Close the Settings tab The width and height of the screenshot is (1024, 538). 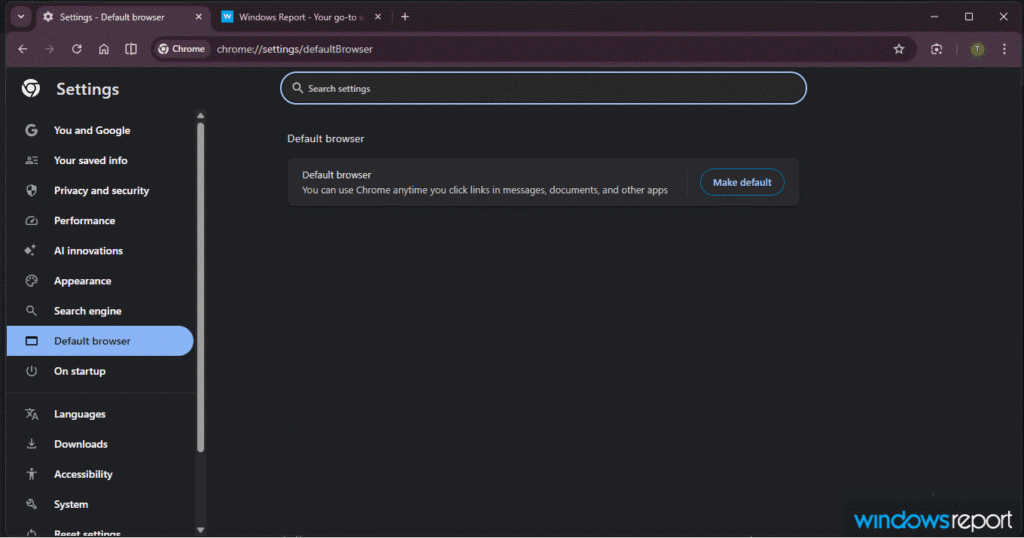coord(198,17)
